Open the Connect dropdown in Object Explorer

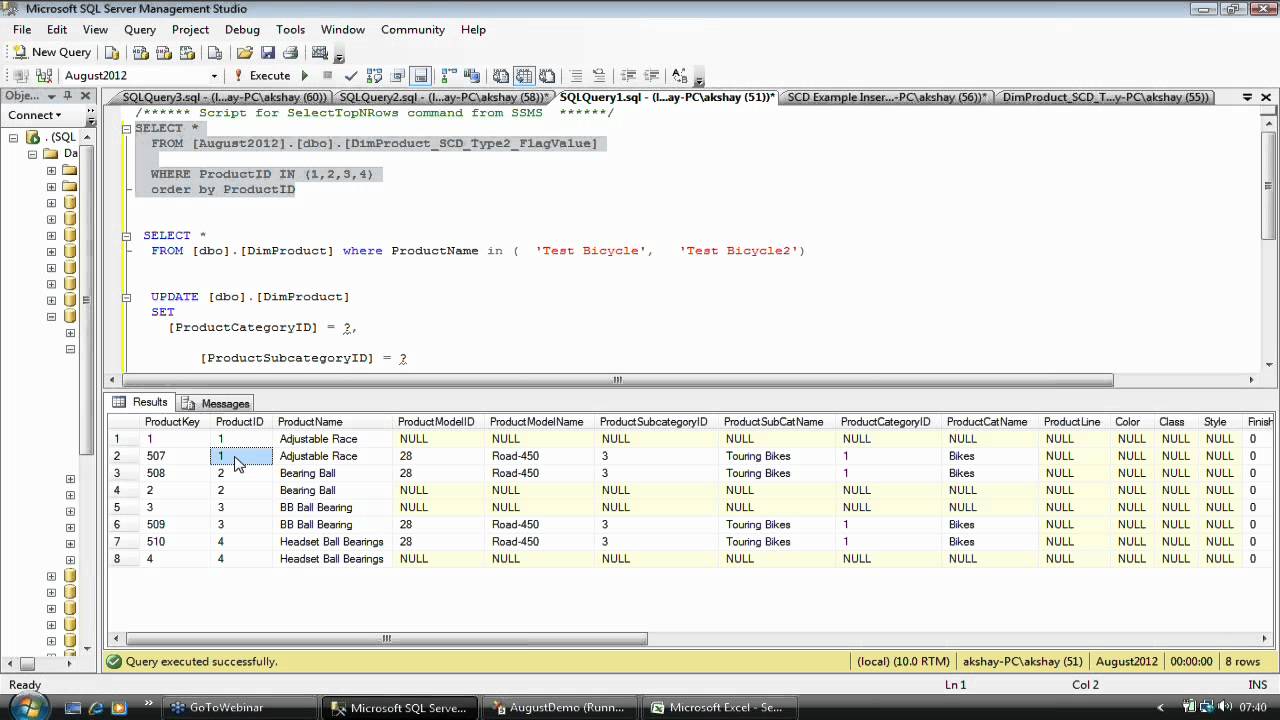pyautogui.click(x=32, y=115)
